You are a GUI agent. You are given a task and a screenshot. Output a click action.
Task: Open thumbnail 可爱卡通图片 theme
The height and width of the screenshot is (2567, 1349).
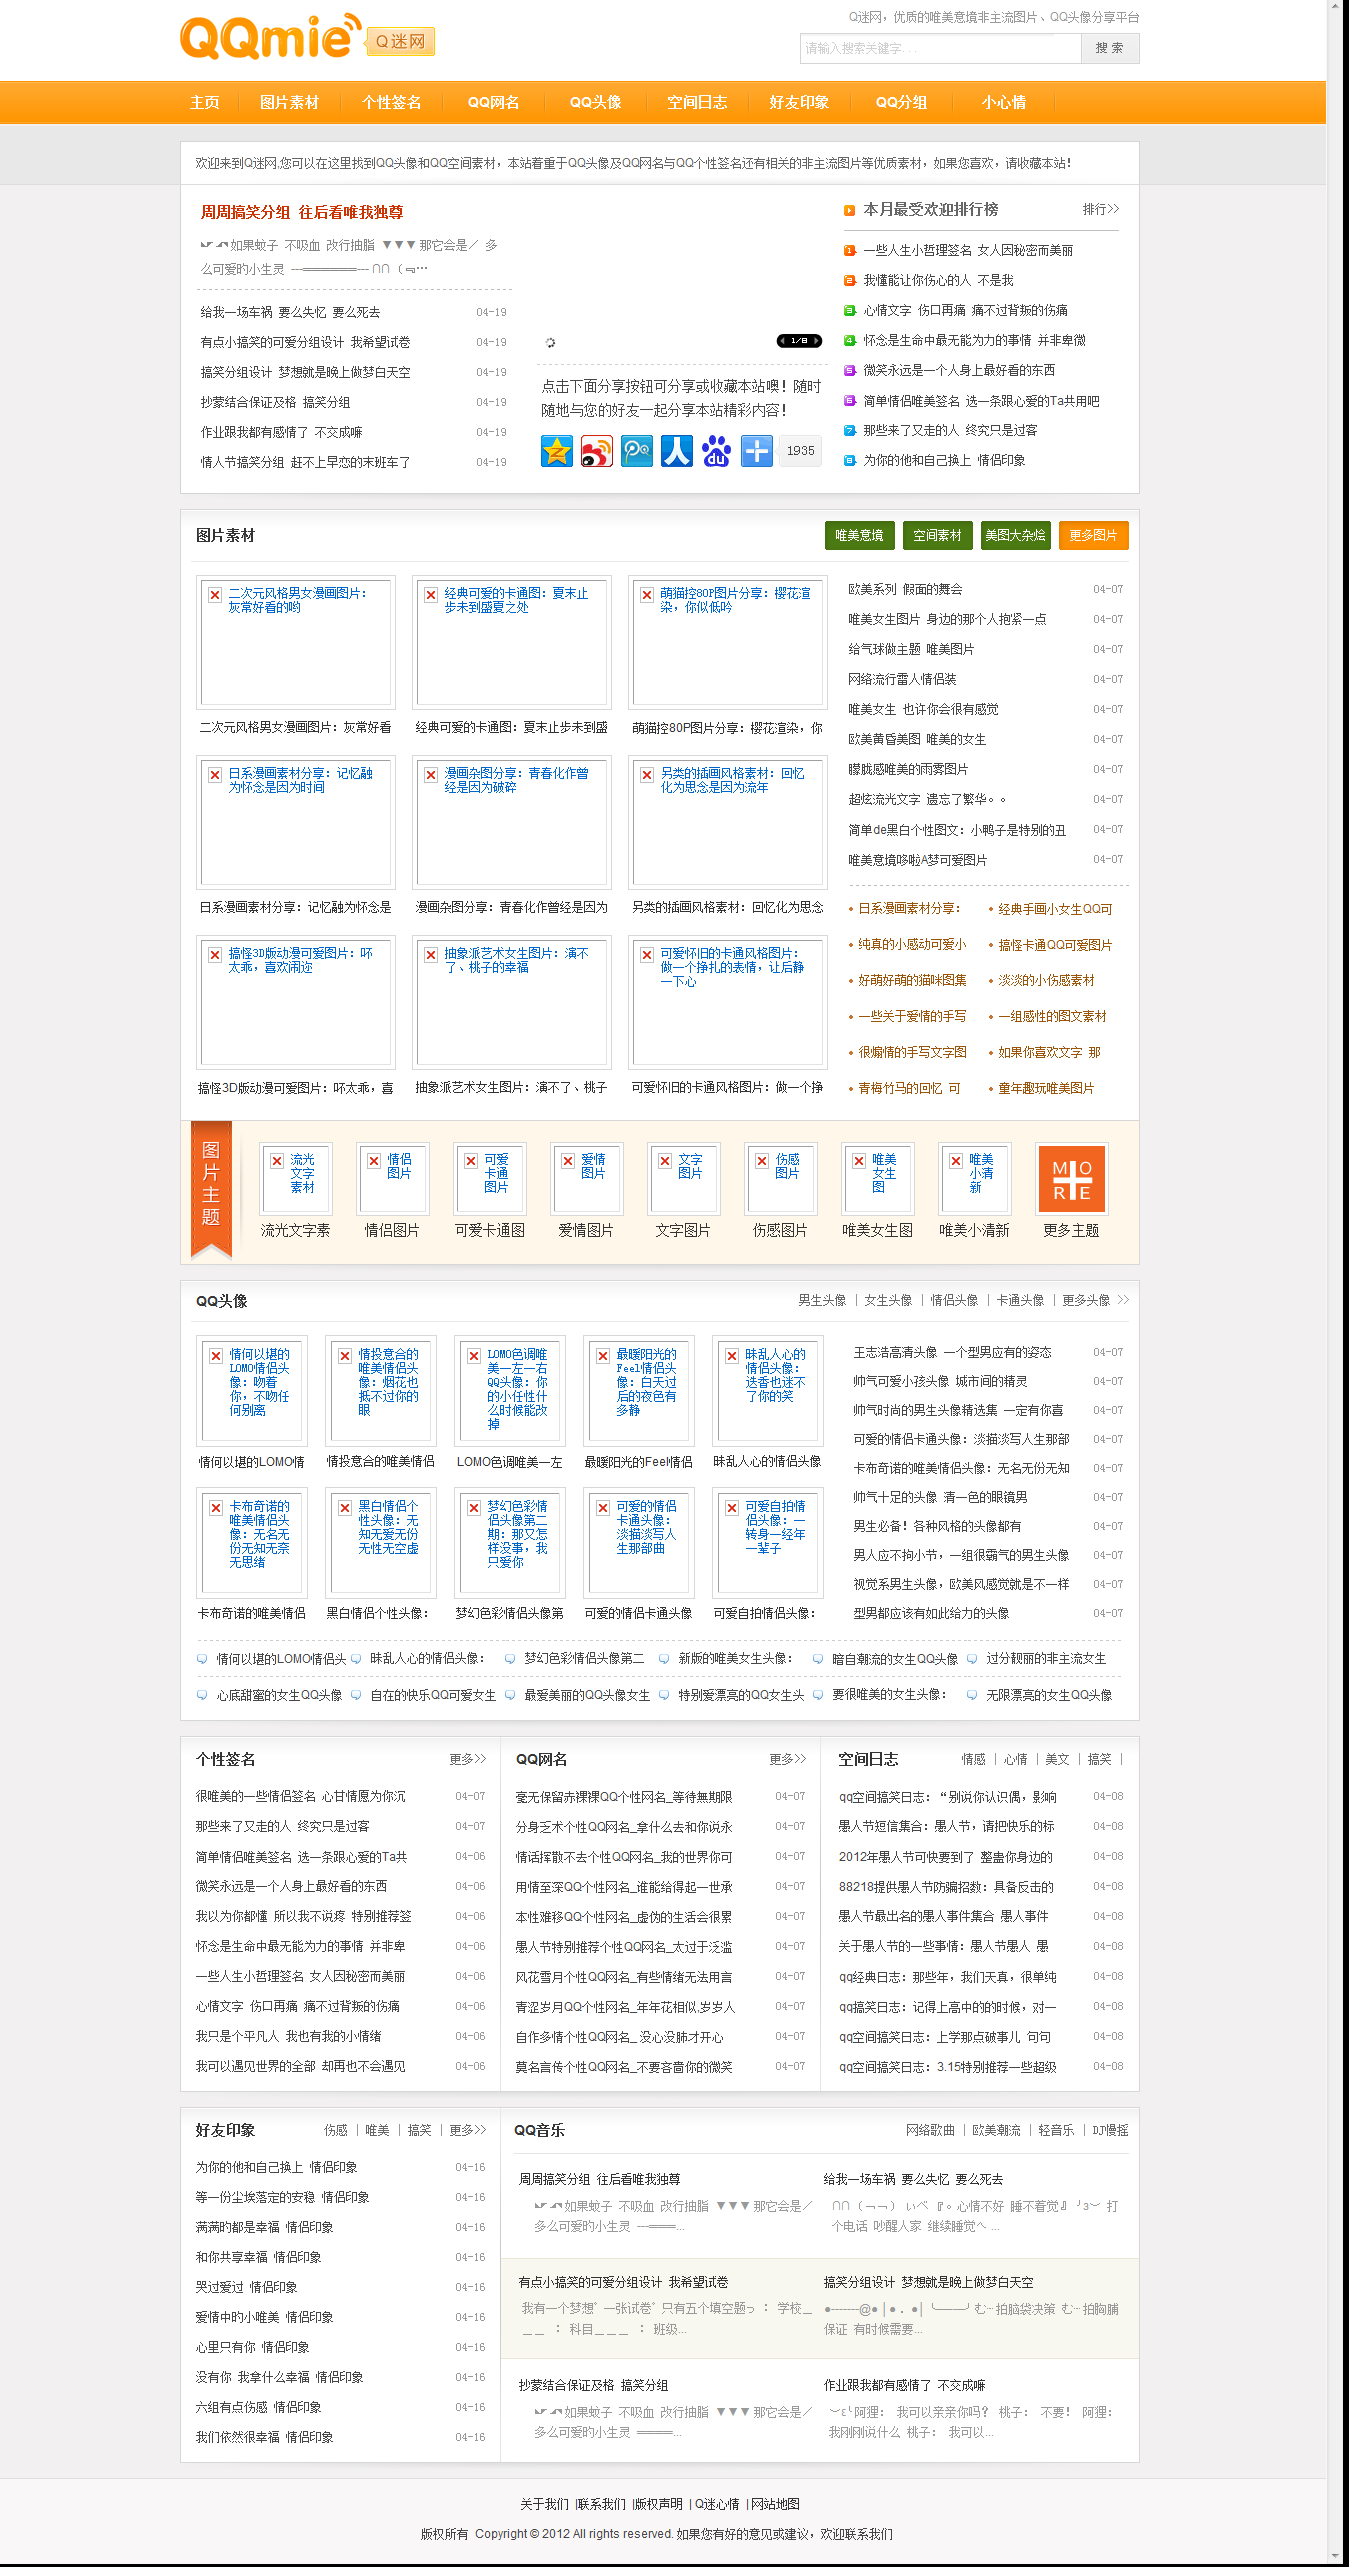[489, 1178]
